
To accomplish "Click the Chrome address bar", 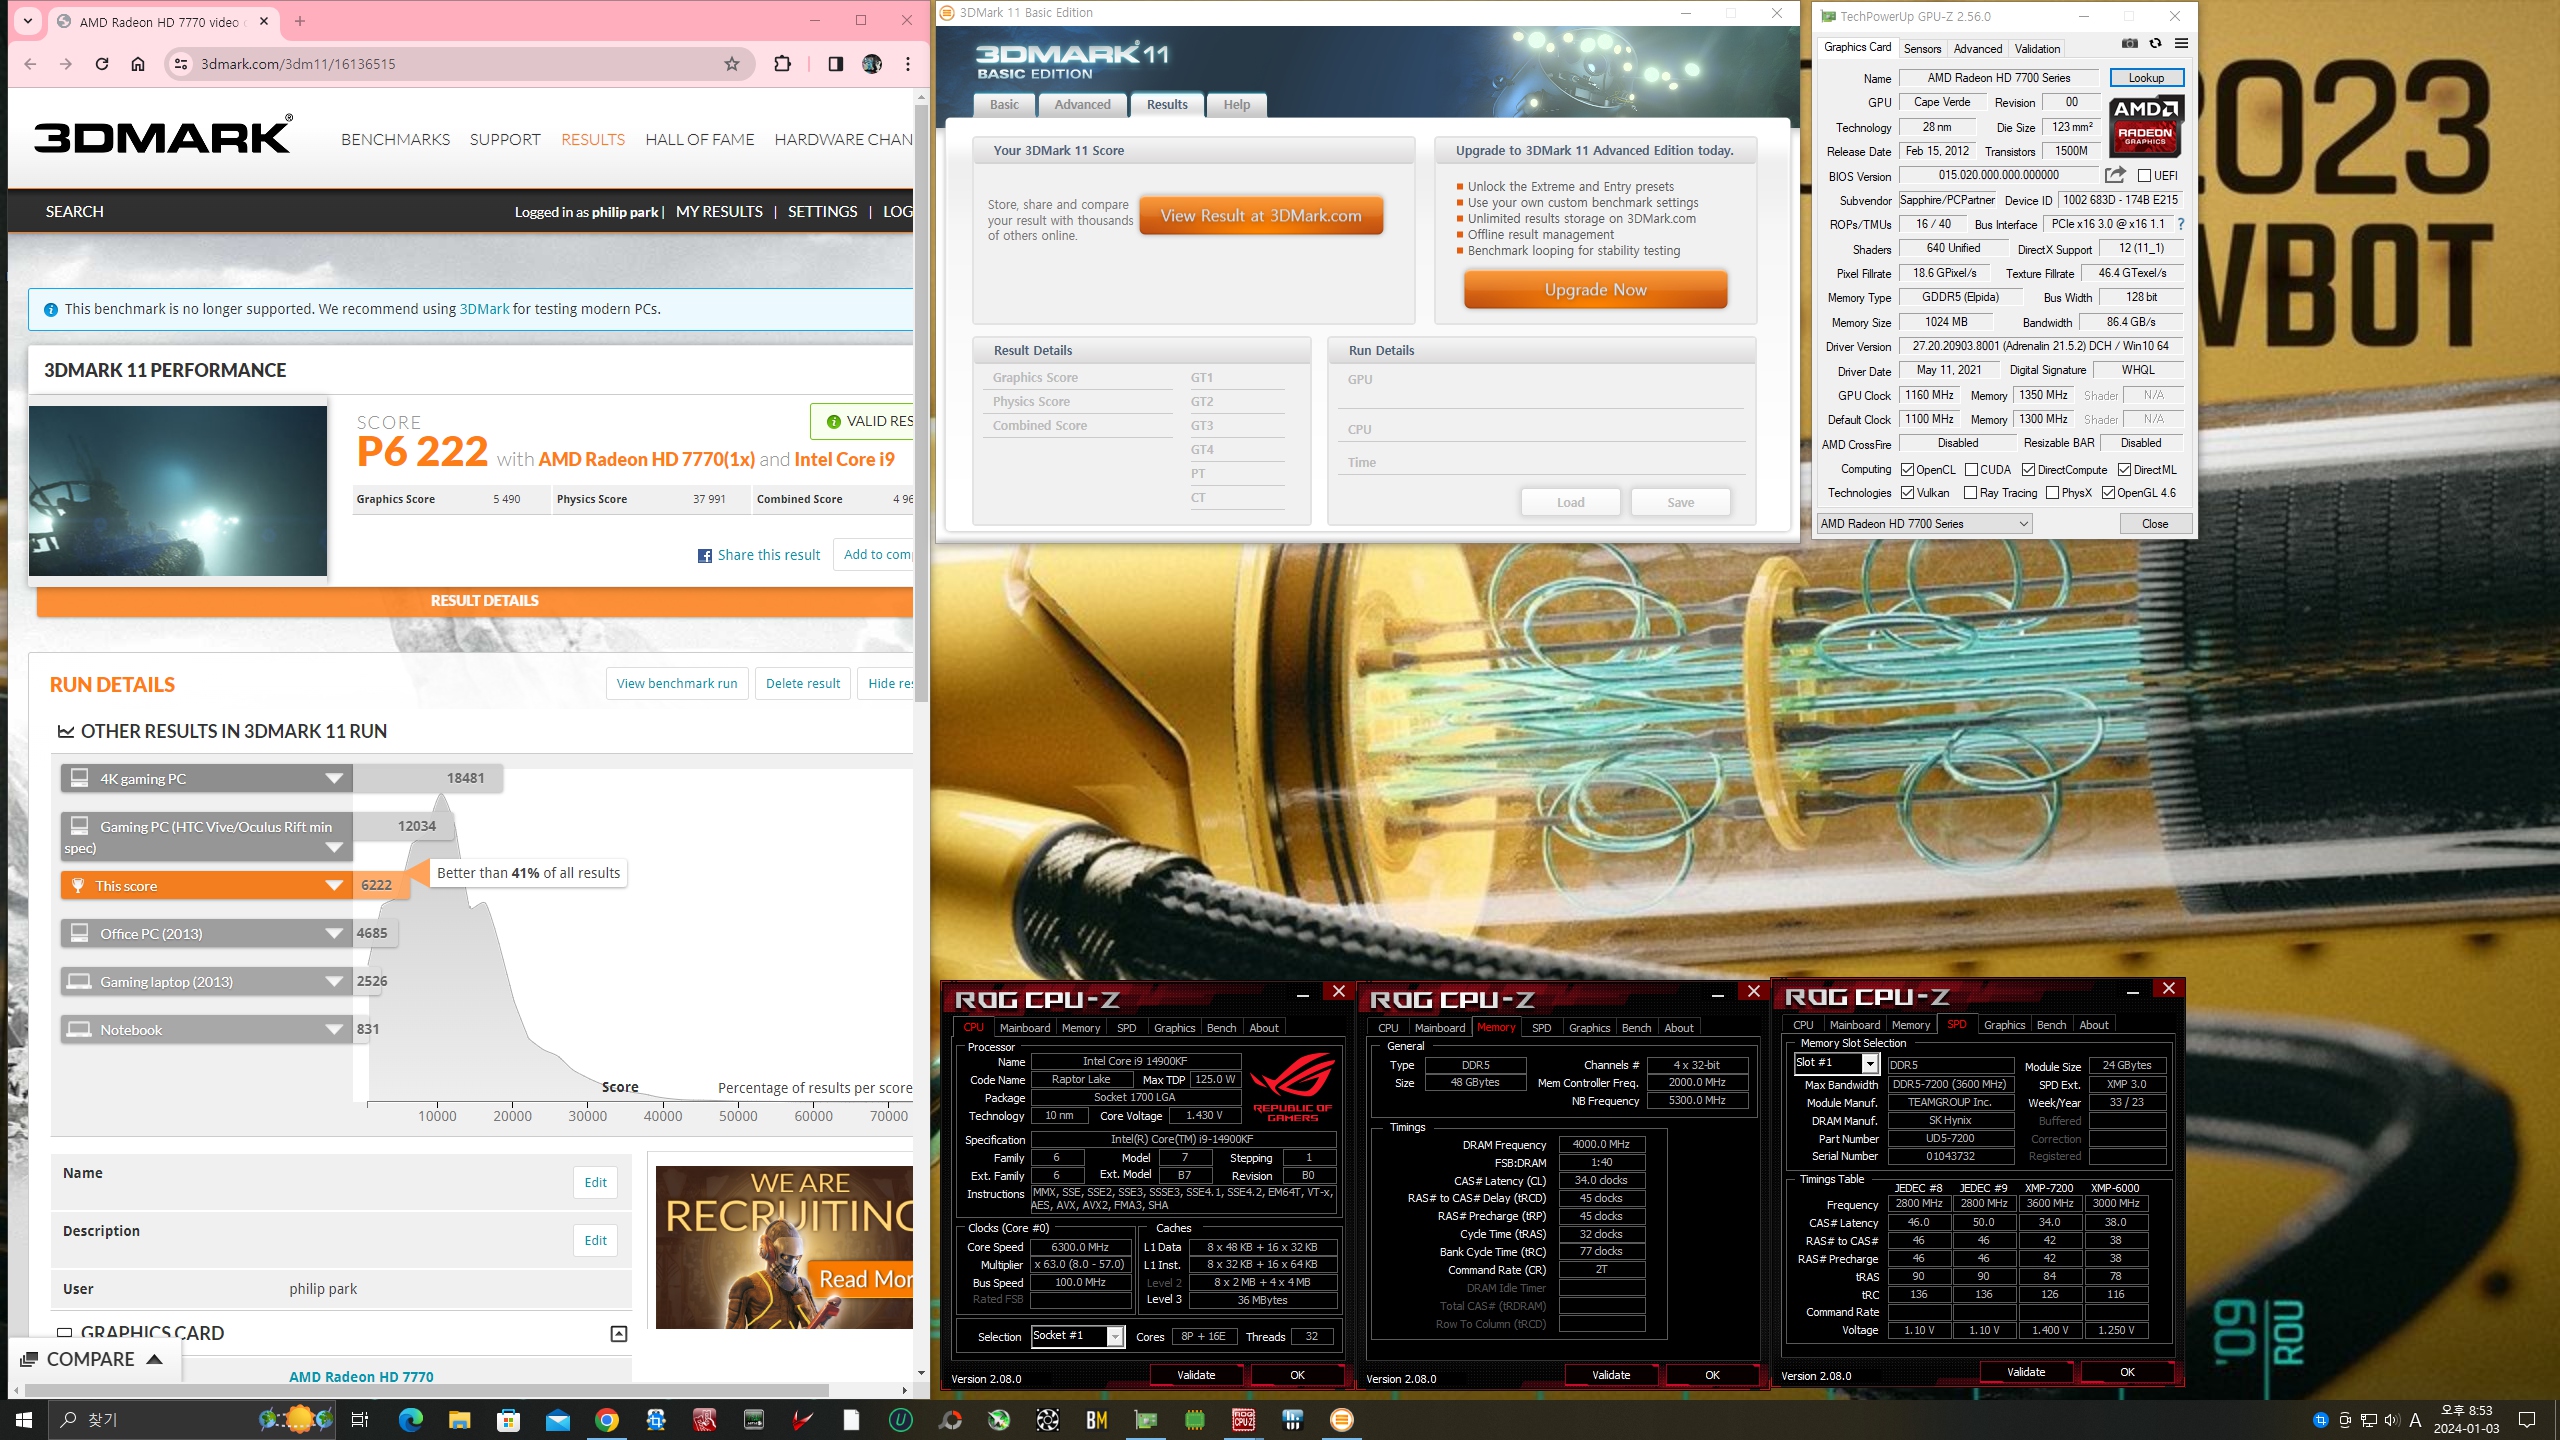I will point(460,64).
